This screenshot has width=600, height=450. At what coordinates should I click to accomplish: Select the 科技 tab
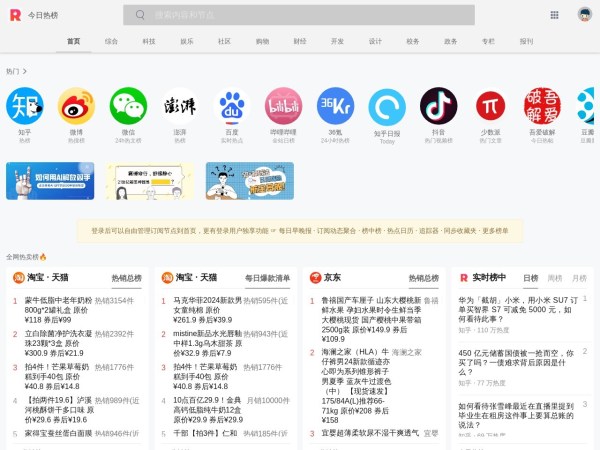149,41
